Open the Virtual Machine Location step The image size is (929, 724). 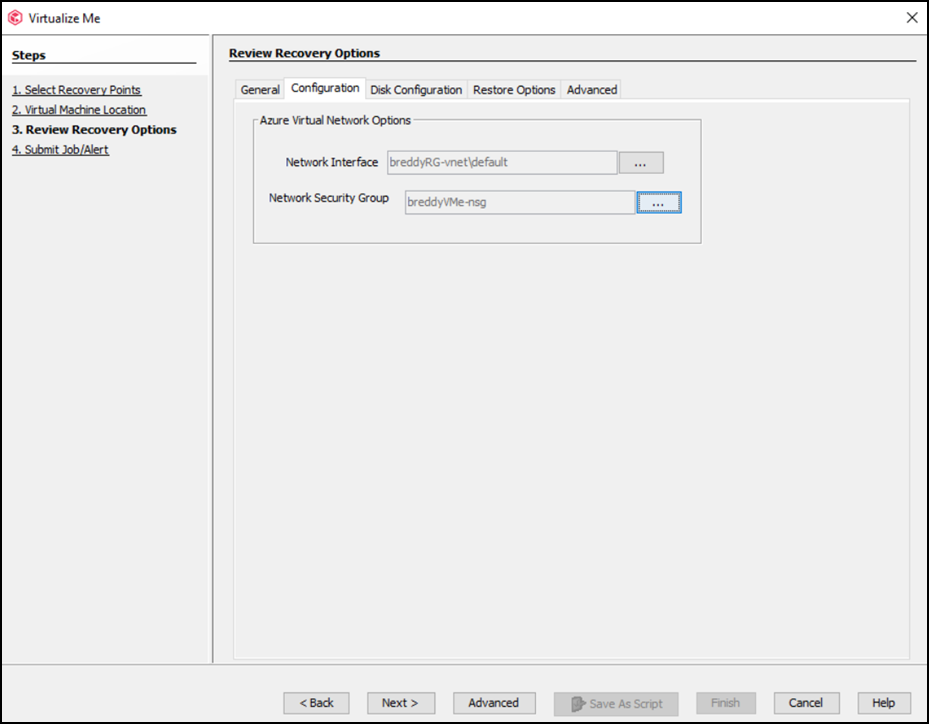tap(79, 109)
